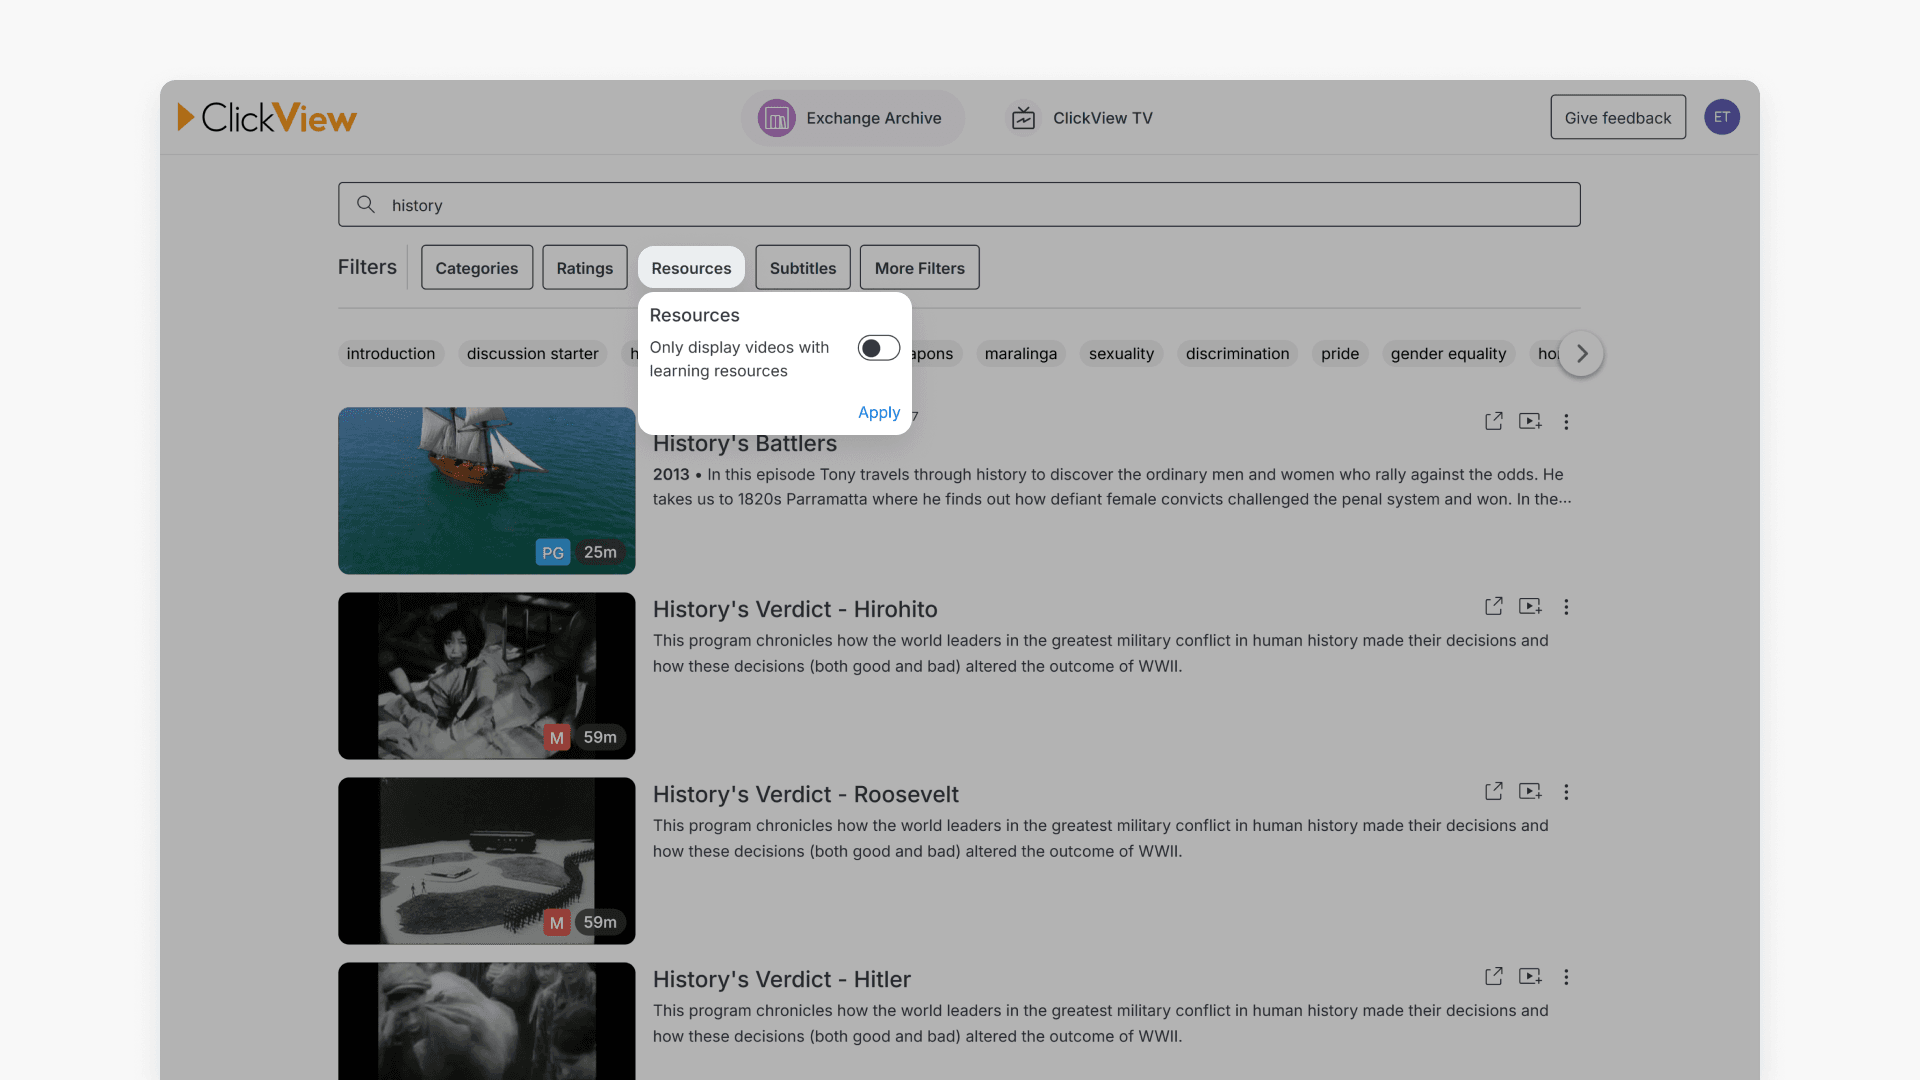The width and height of the screenshot is (1920, 1080).
Task: Open History's Battlers ship thumbnail
Action: (486, 490)
